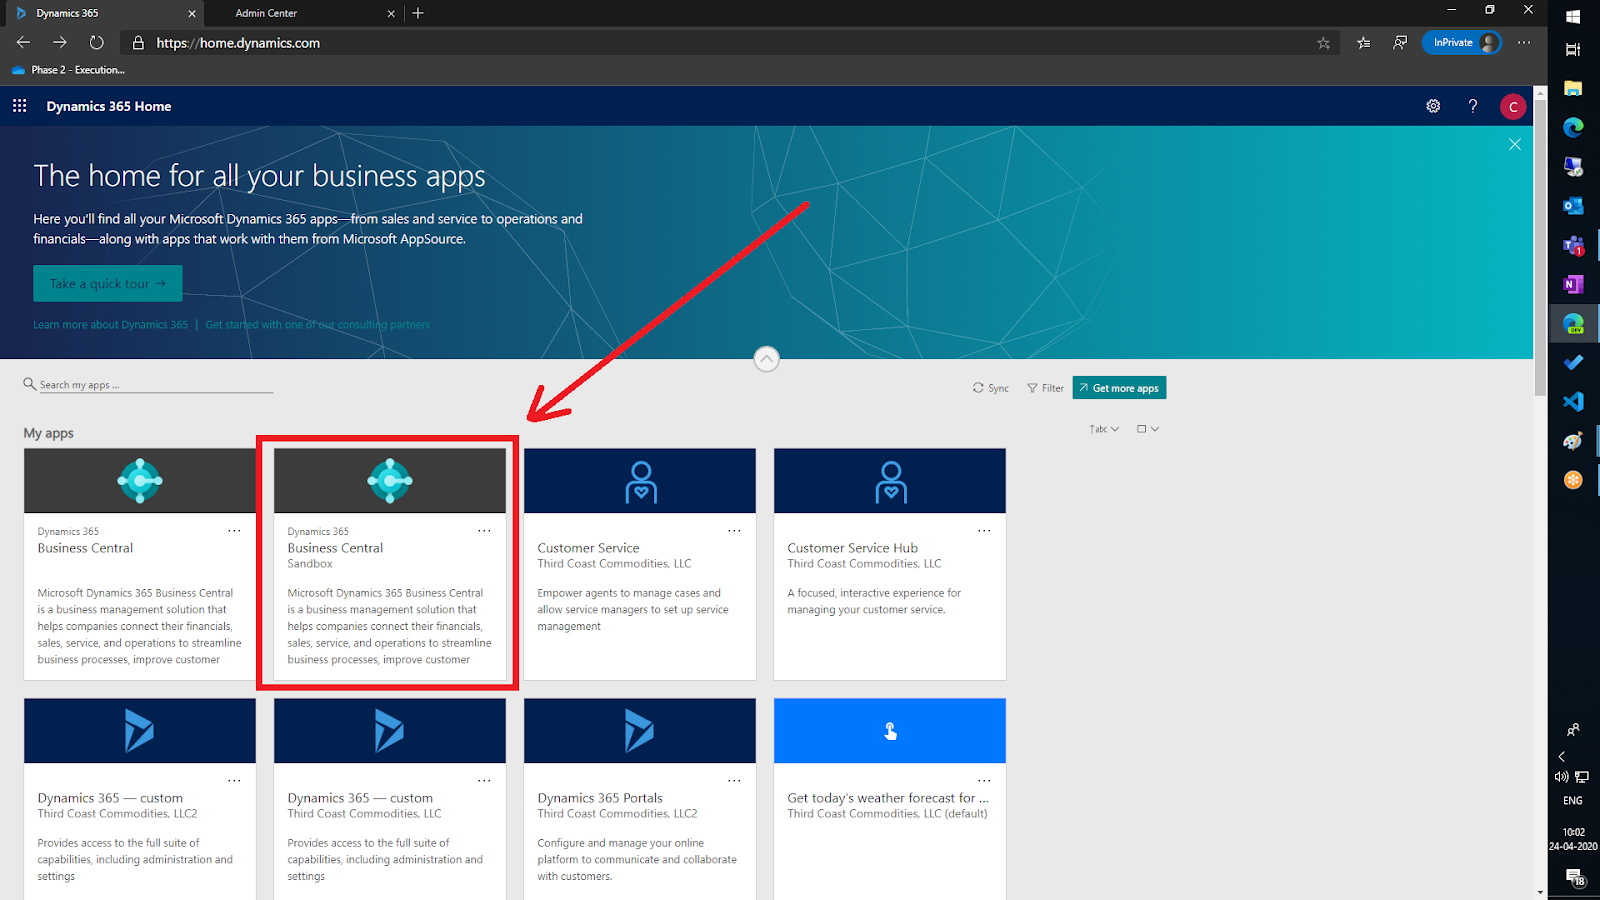
Task: Open Microsoft To Do checkmark icon in taskbar
Action: point(1573,363)
